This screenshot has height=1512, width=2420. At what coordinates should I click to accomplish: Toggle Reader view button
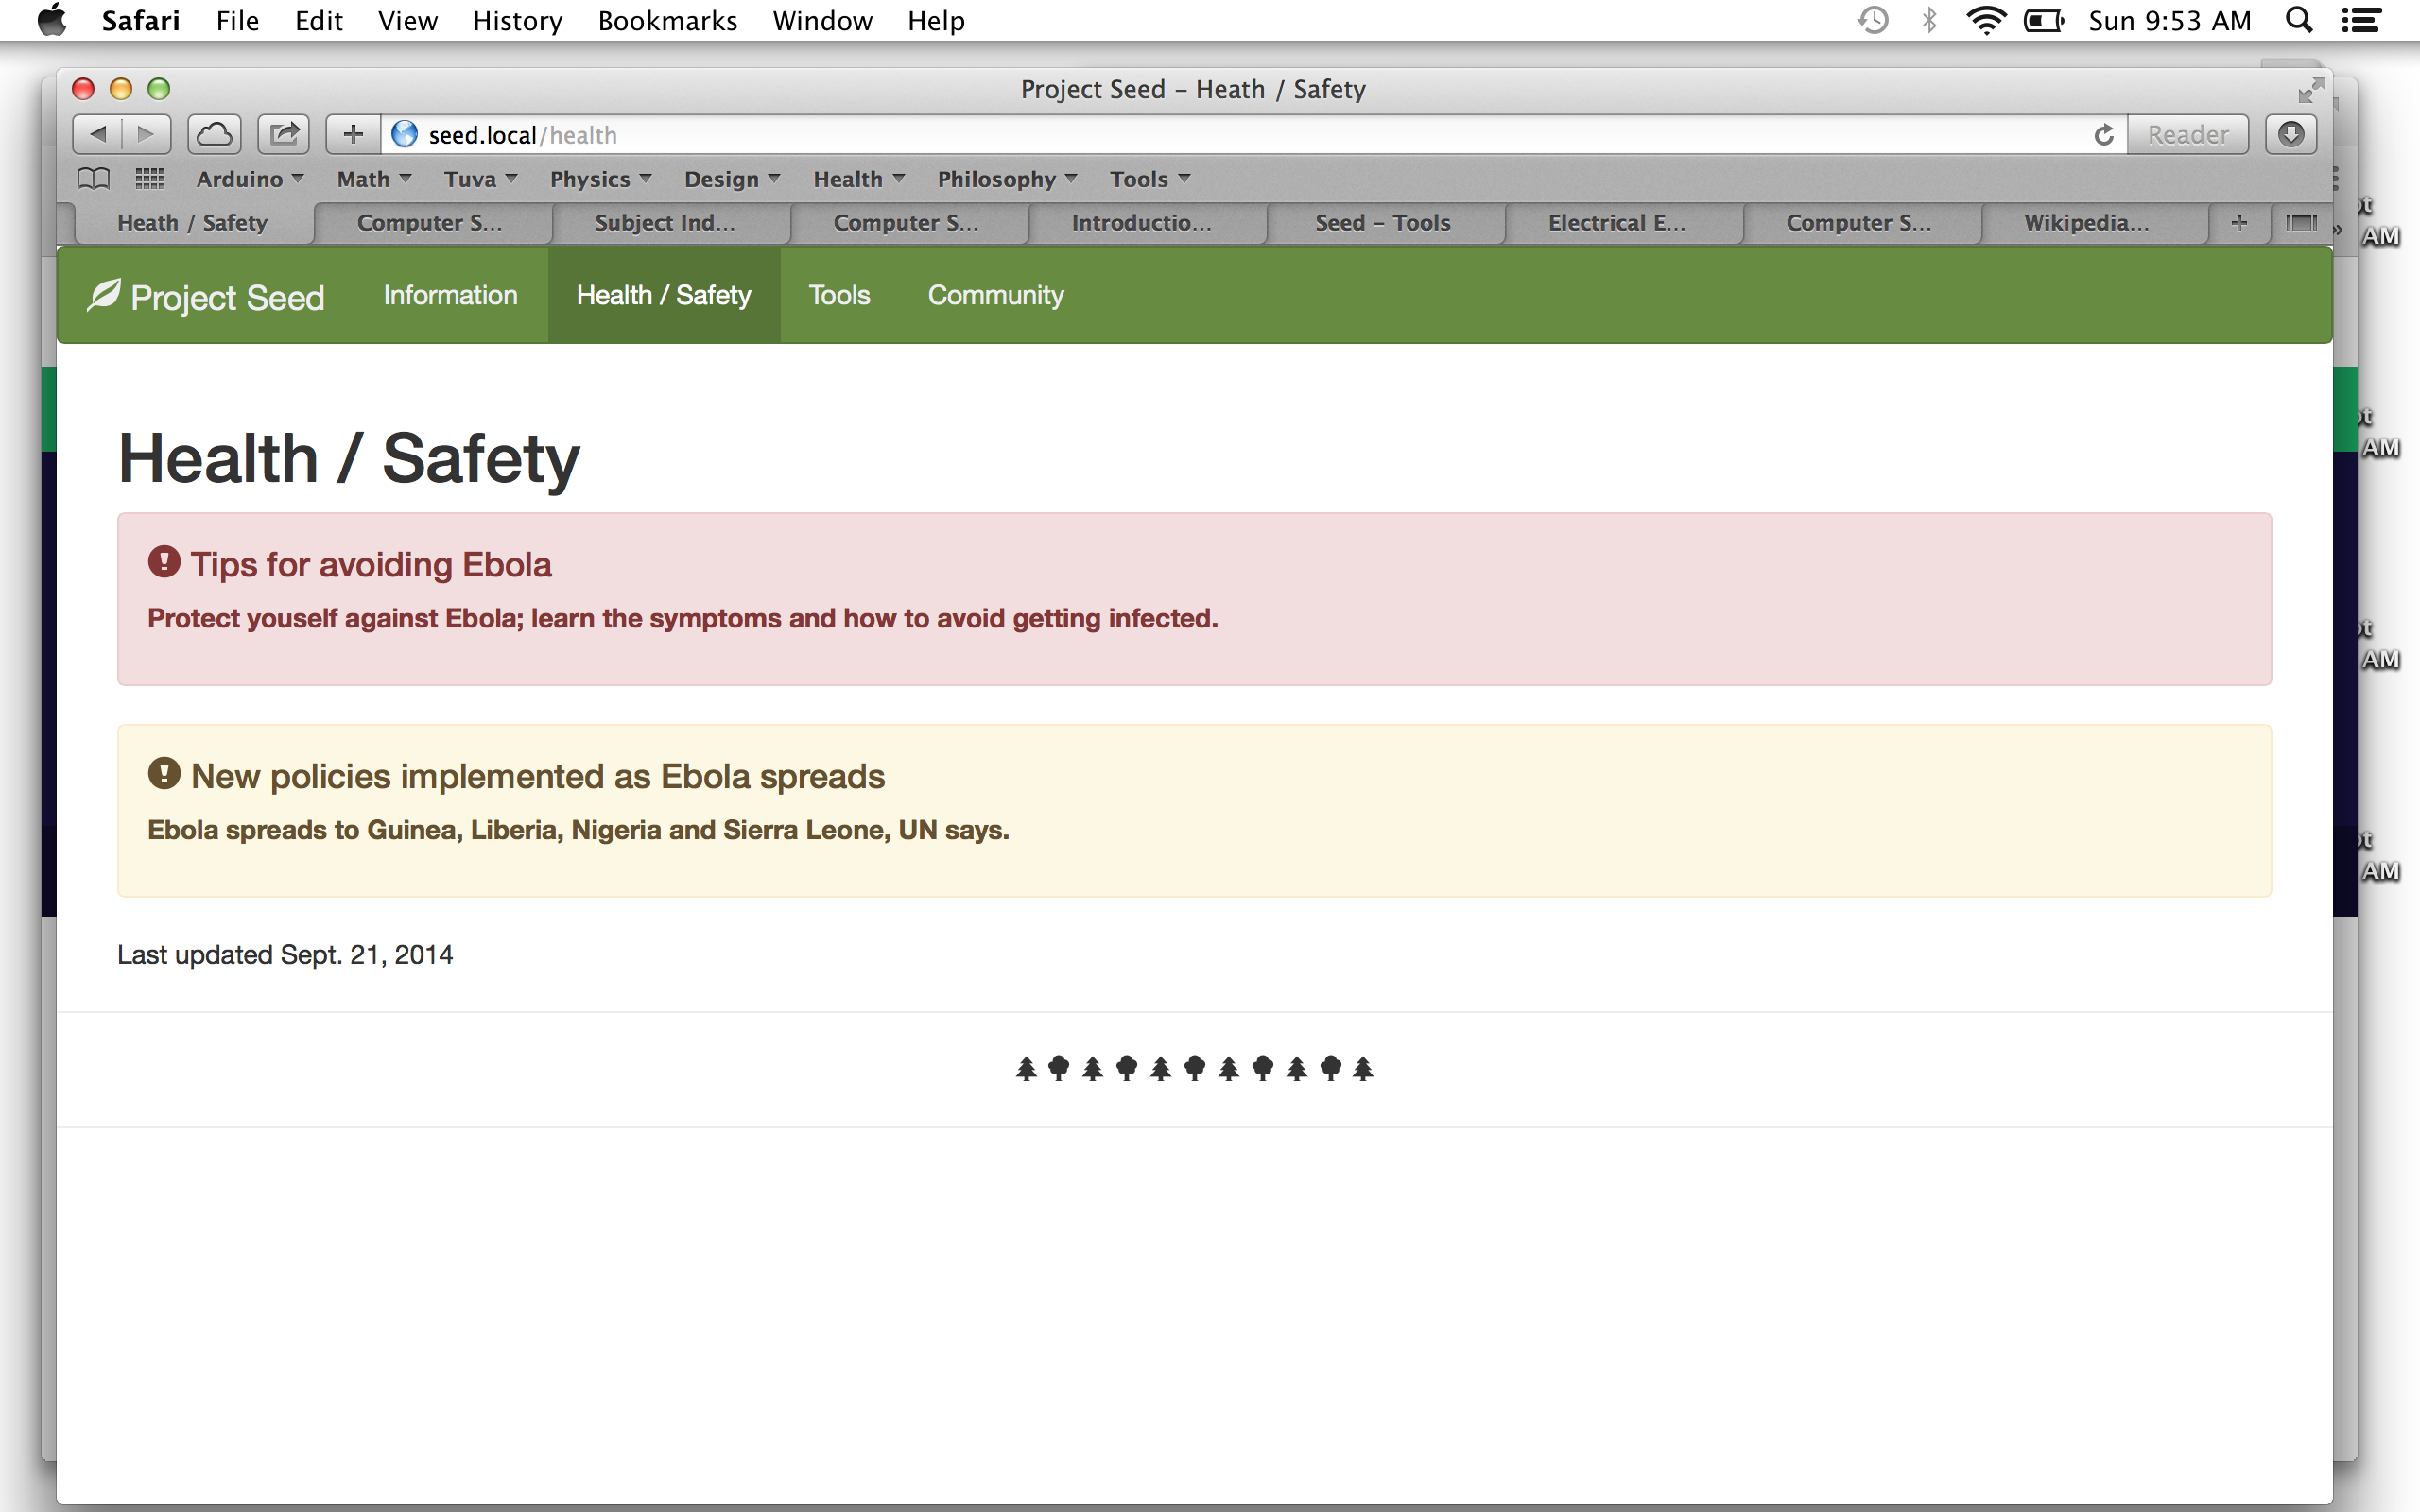click(2187, 135)
